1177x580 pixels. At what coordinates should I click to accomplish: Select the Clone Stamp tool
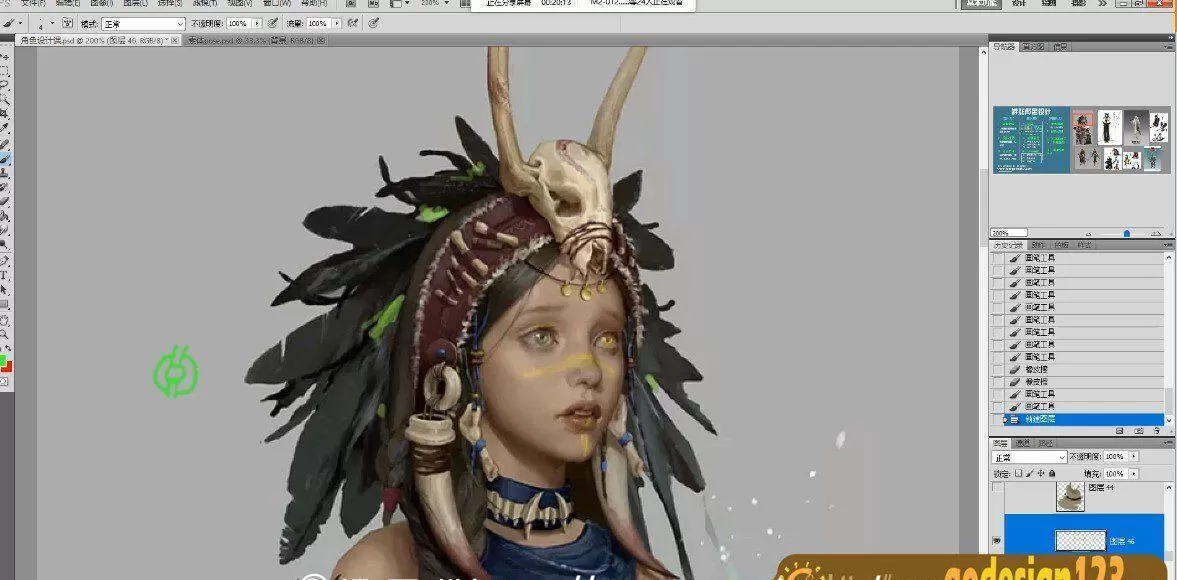tap(5, 172)
